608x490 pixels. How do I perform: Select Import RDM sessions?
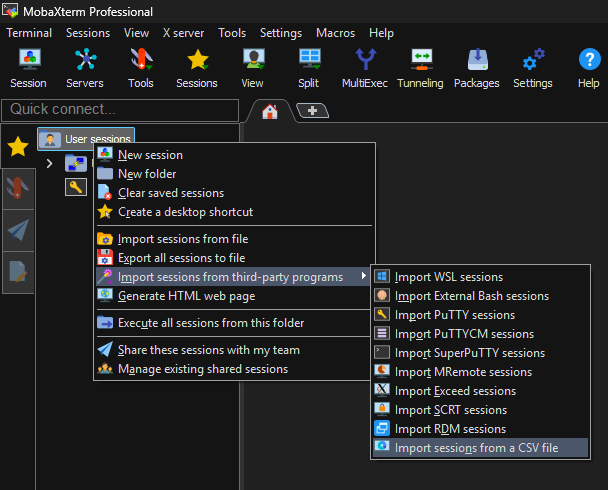[x=480, y=429]
